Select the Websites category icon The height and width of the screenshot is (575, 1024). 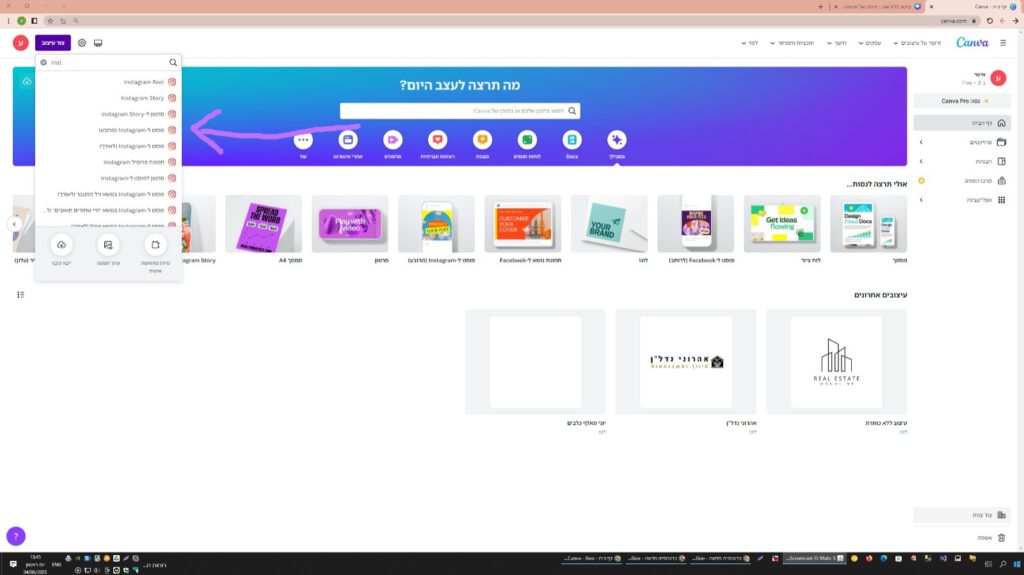(x=348, y=140)
